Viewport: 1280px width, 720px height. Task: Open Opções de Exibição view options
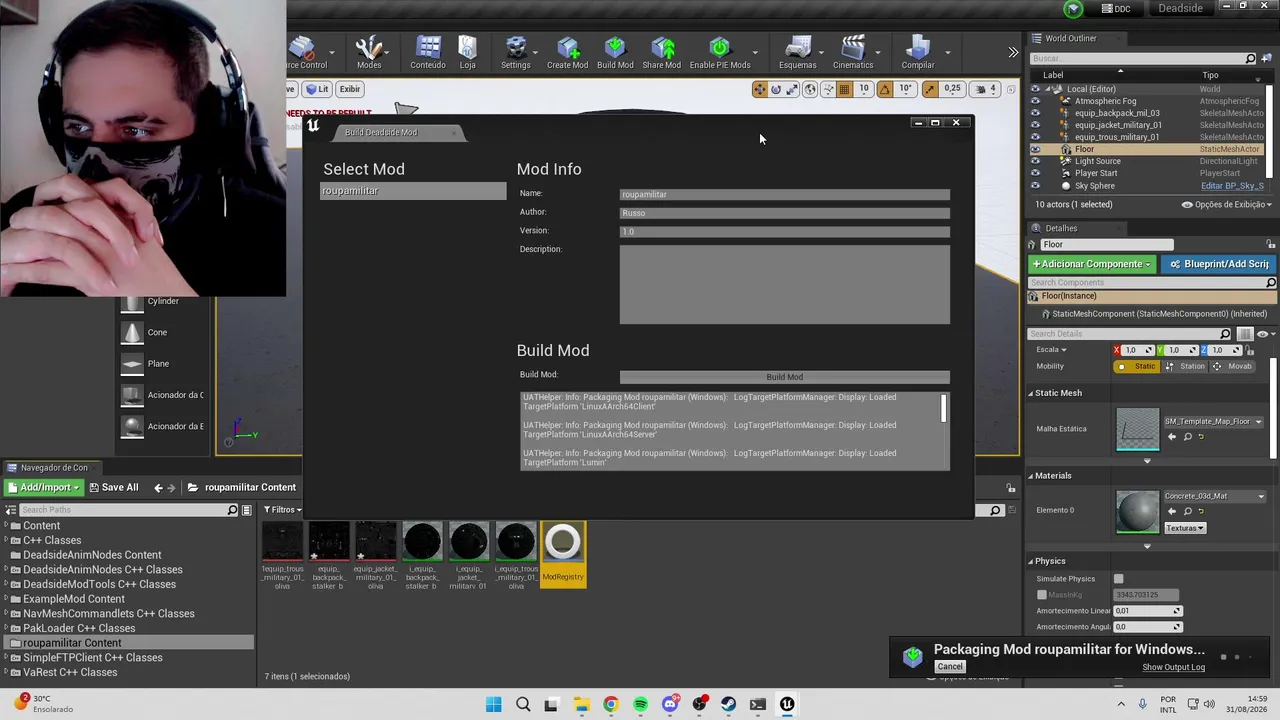pyautogui.click(x=1226, y=205)
